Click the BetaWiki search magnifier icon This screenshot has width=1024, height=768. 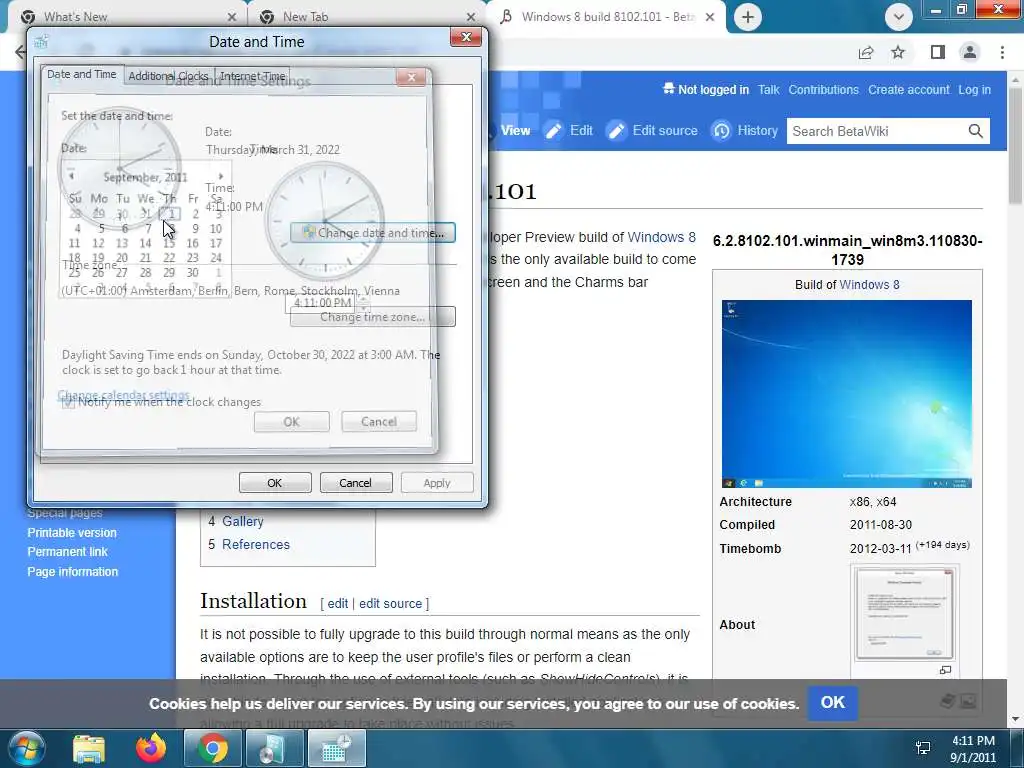click(x=975, y=131)
